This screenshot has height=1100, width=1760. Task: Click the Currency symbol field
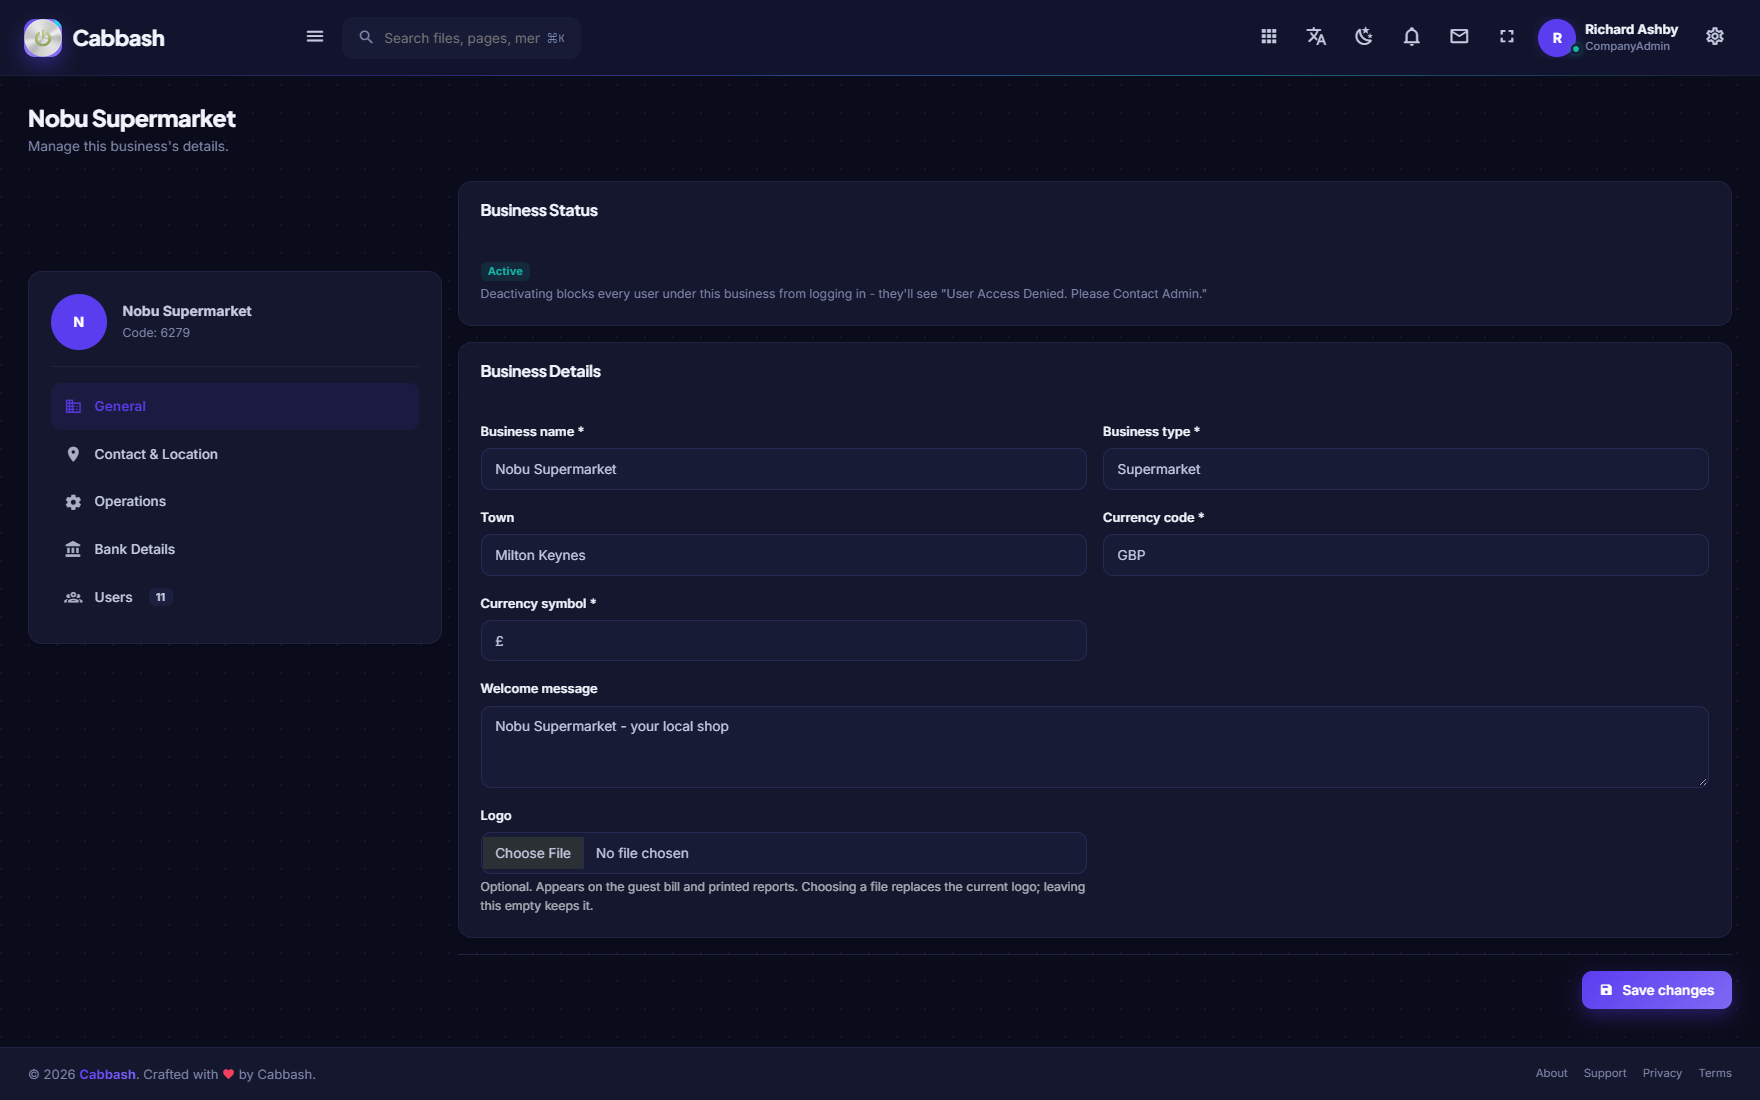783,641
